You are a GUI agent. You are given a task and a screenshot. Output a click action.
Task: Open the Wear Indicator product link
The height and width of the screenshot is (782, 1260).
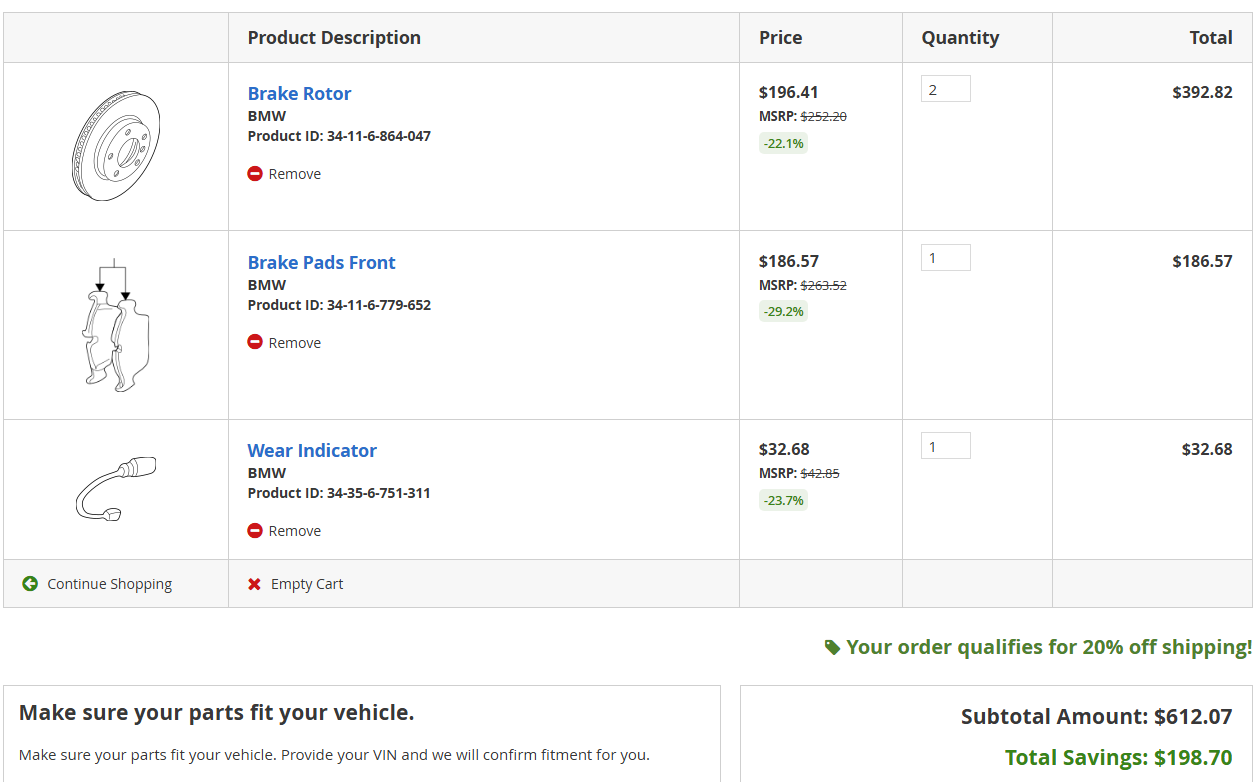312,451
